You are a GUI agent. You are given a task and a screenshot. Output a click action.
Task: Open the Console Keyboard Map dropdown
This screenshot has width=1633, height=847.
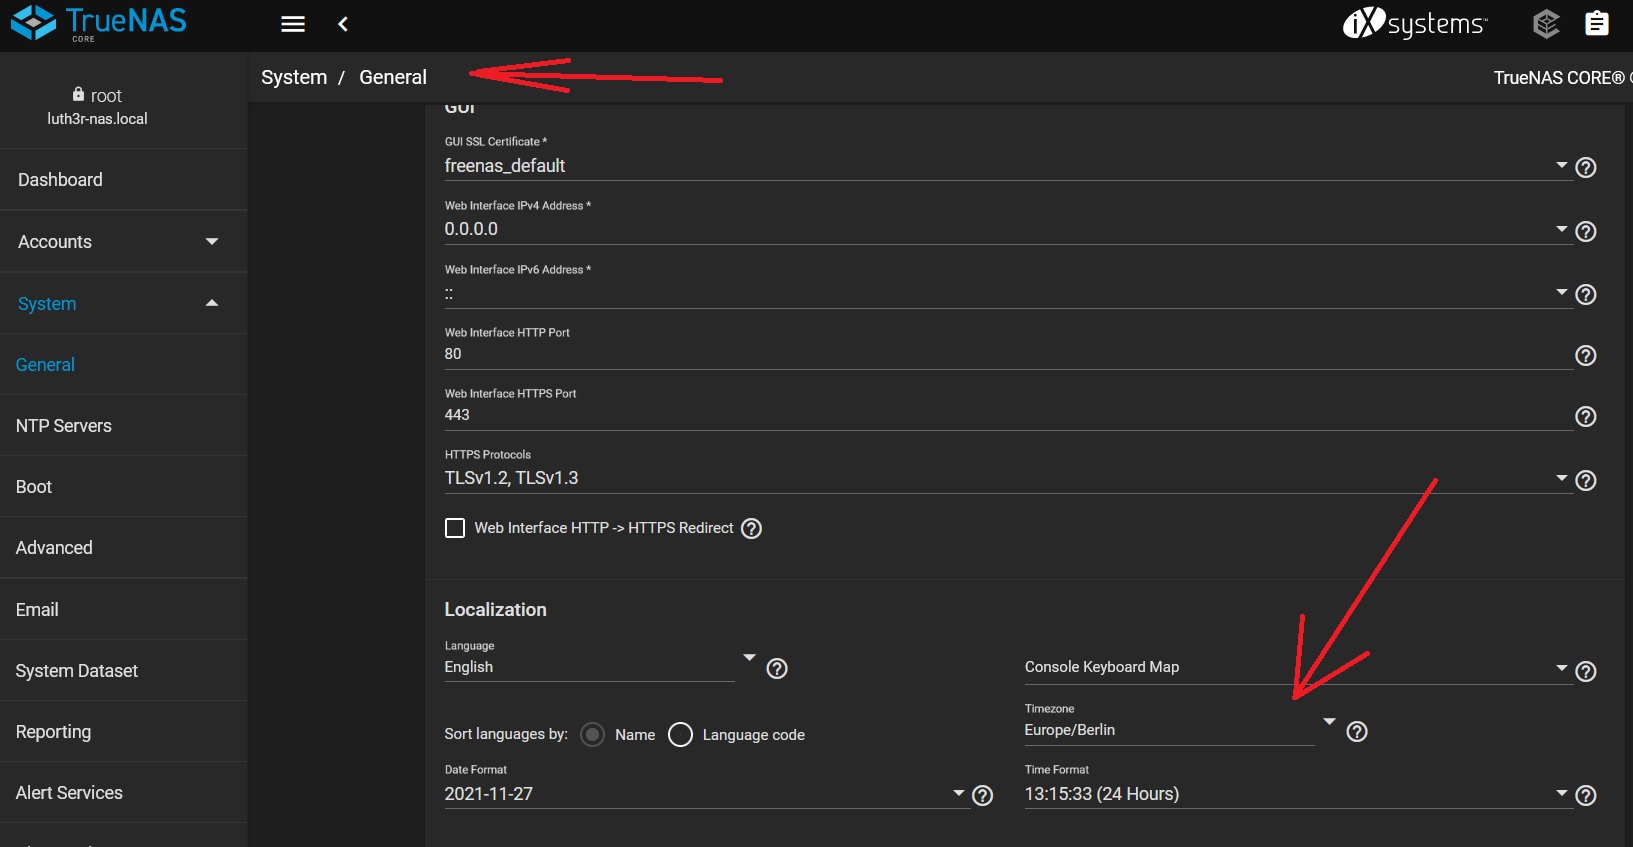tap(1297, 667)
